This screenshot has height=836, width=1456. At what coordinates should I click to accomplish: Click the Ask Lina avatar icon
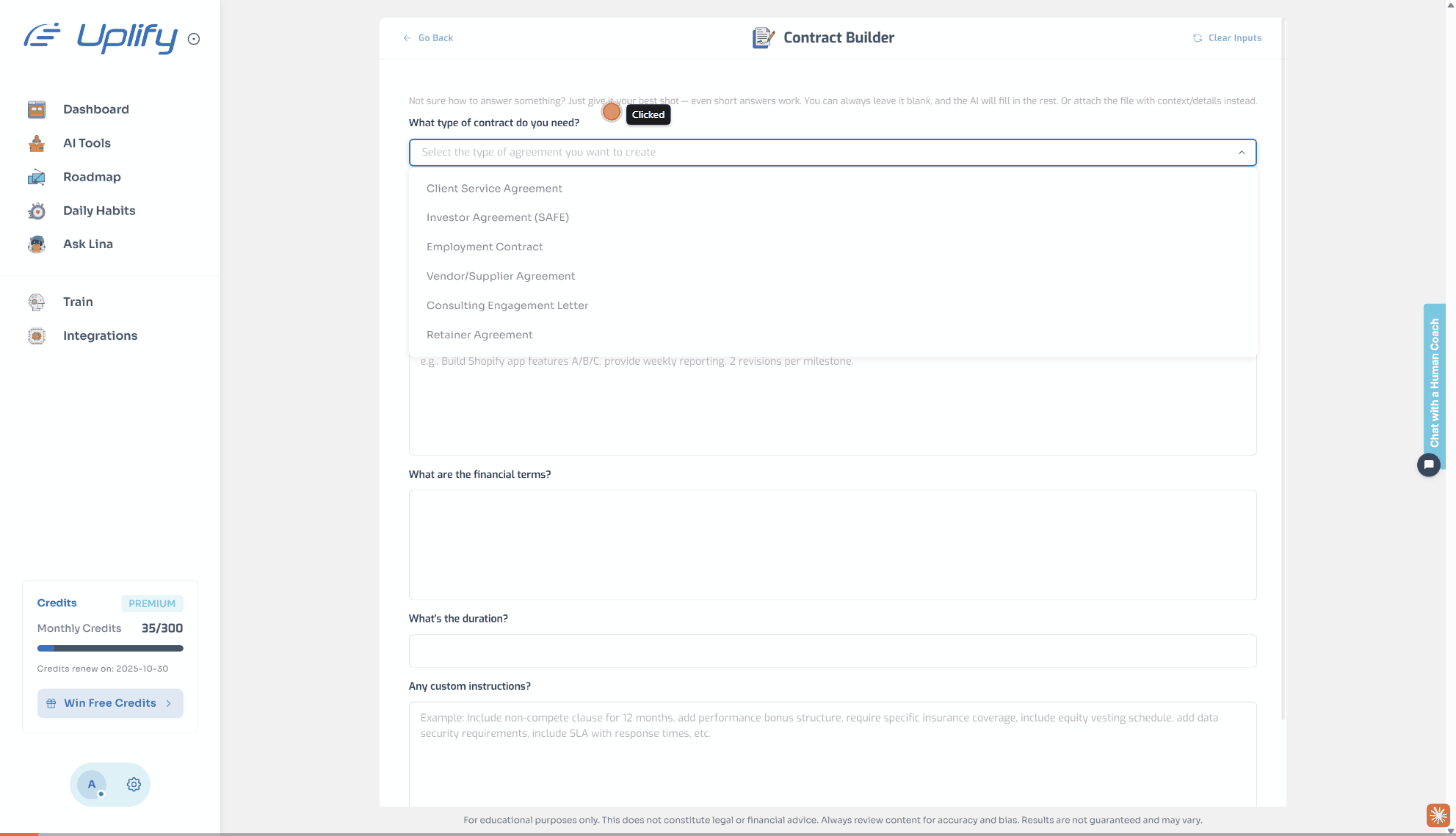tap(37, 244)
